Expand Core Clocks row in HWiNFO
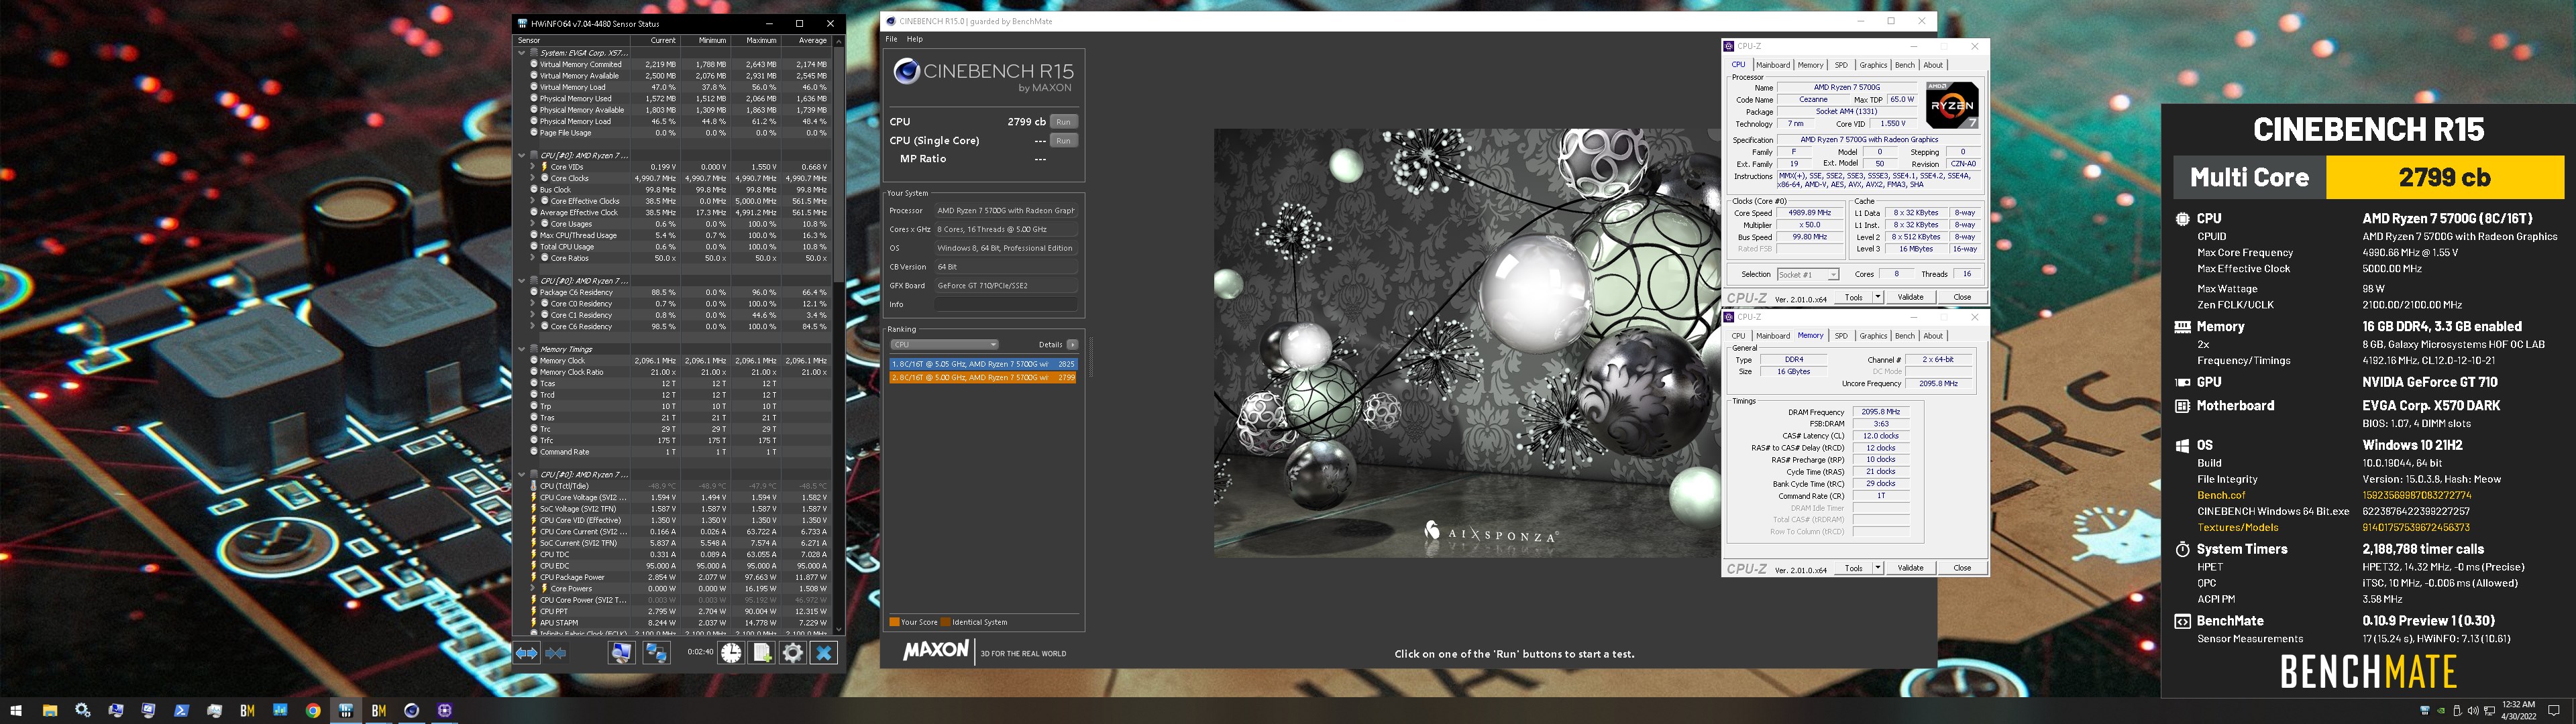This screenshot has height=724, width=2576. point(533,178)
